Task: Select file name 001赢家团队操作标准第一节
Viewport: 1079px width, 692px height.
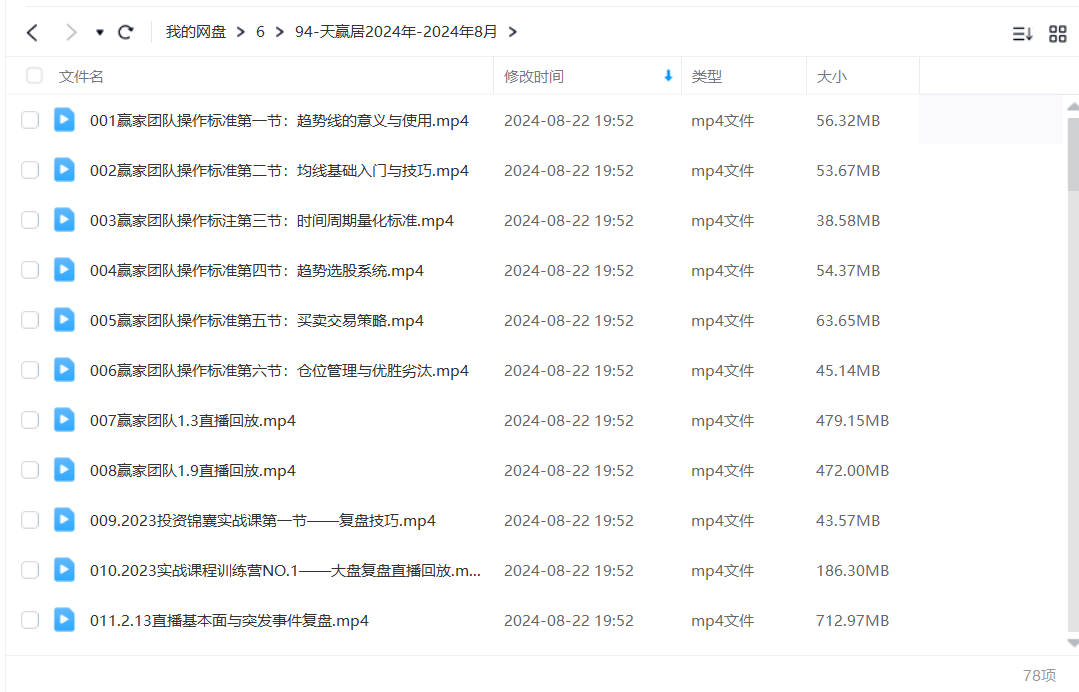Action: [279, 120]
